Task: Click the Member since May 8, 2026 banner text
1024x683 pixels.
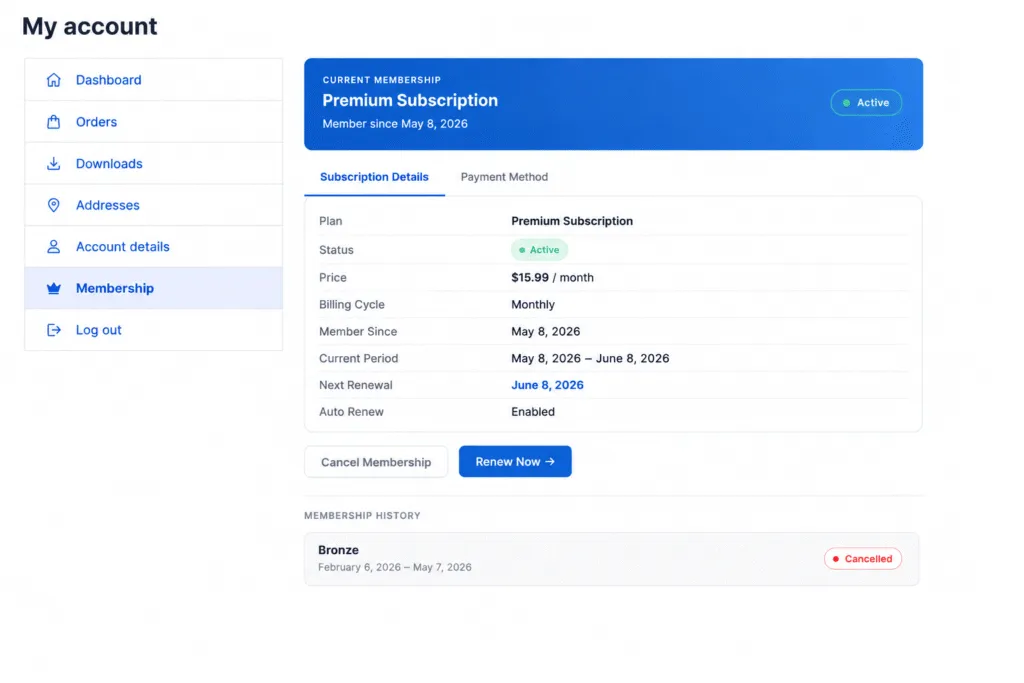Action: (x=395, y=124)
